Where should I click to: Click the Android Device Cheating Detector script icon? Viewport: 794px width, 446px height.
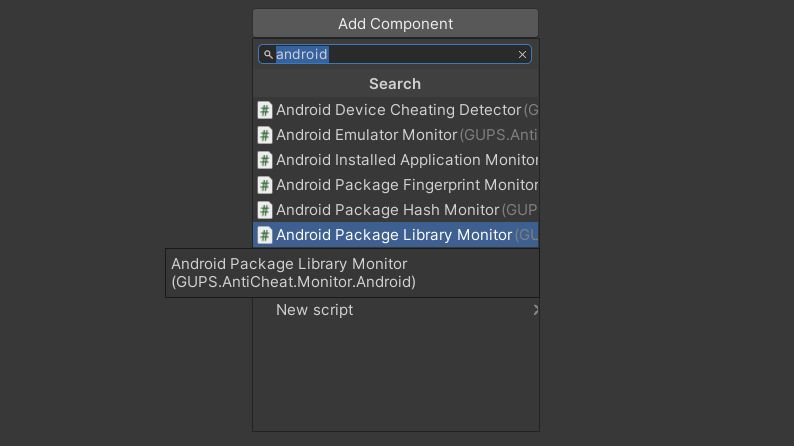click(265, 110)
